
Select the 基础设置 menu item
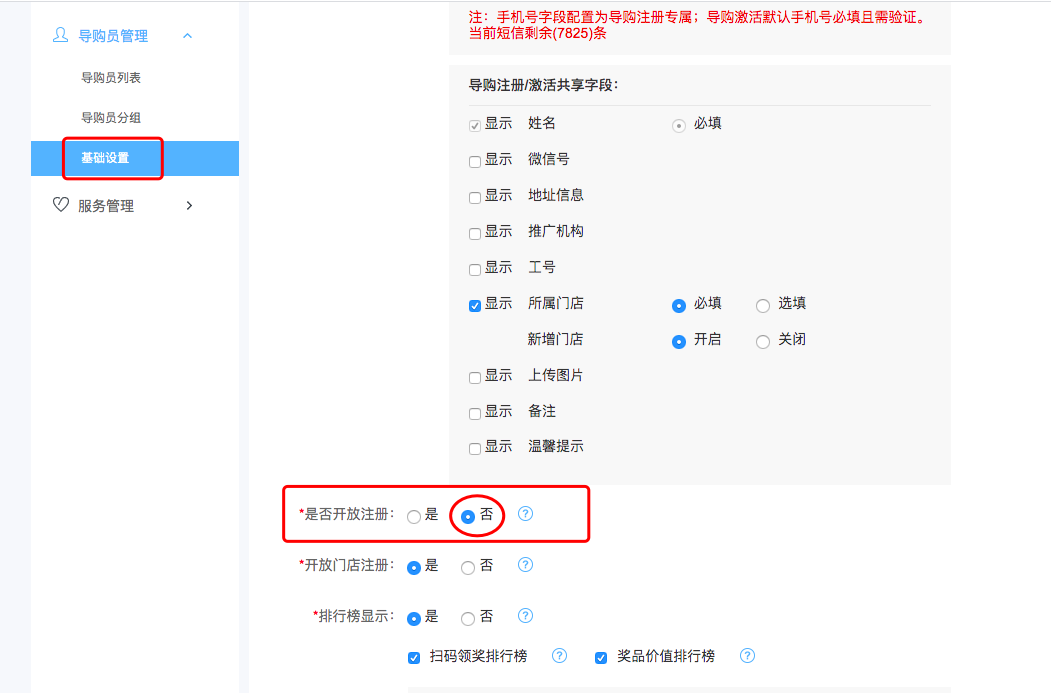[105, 158]
